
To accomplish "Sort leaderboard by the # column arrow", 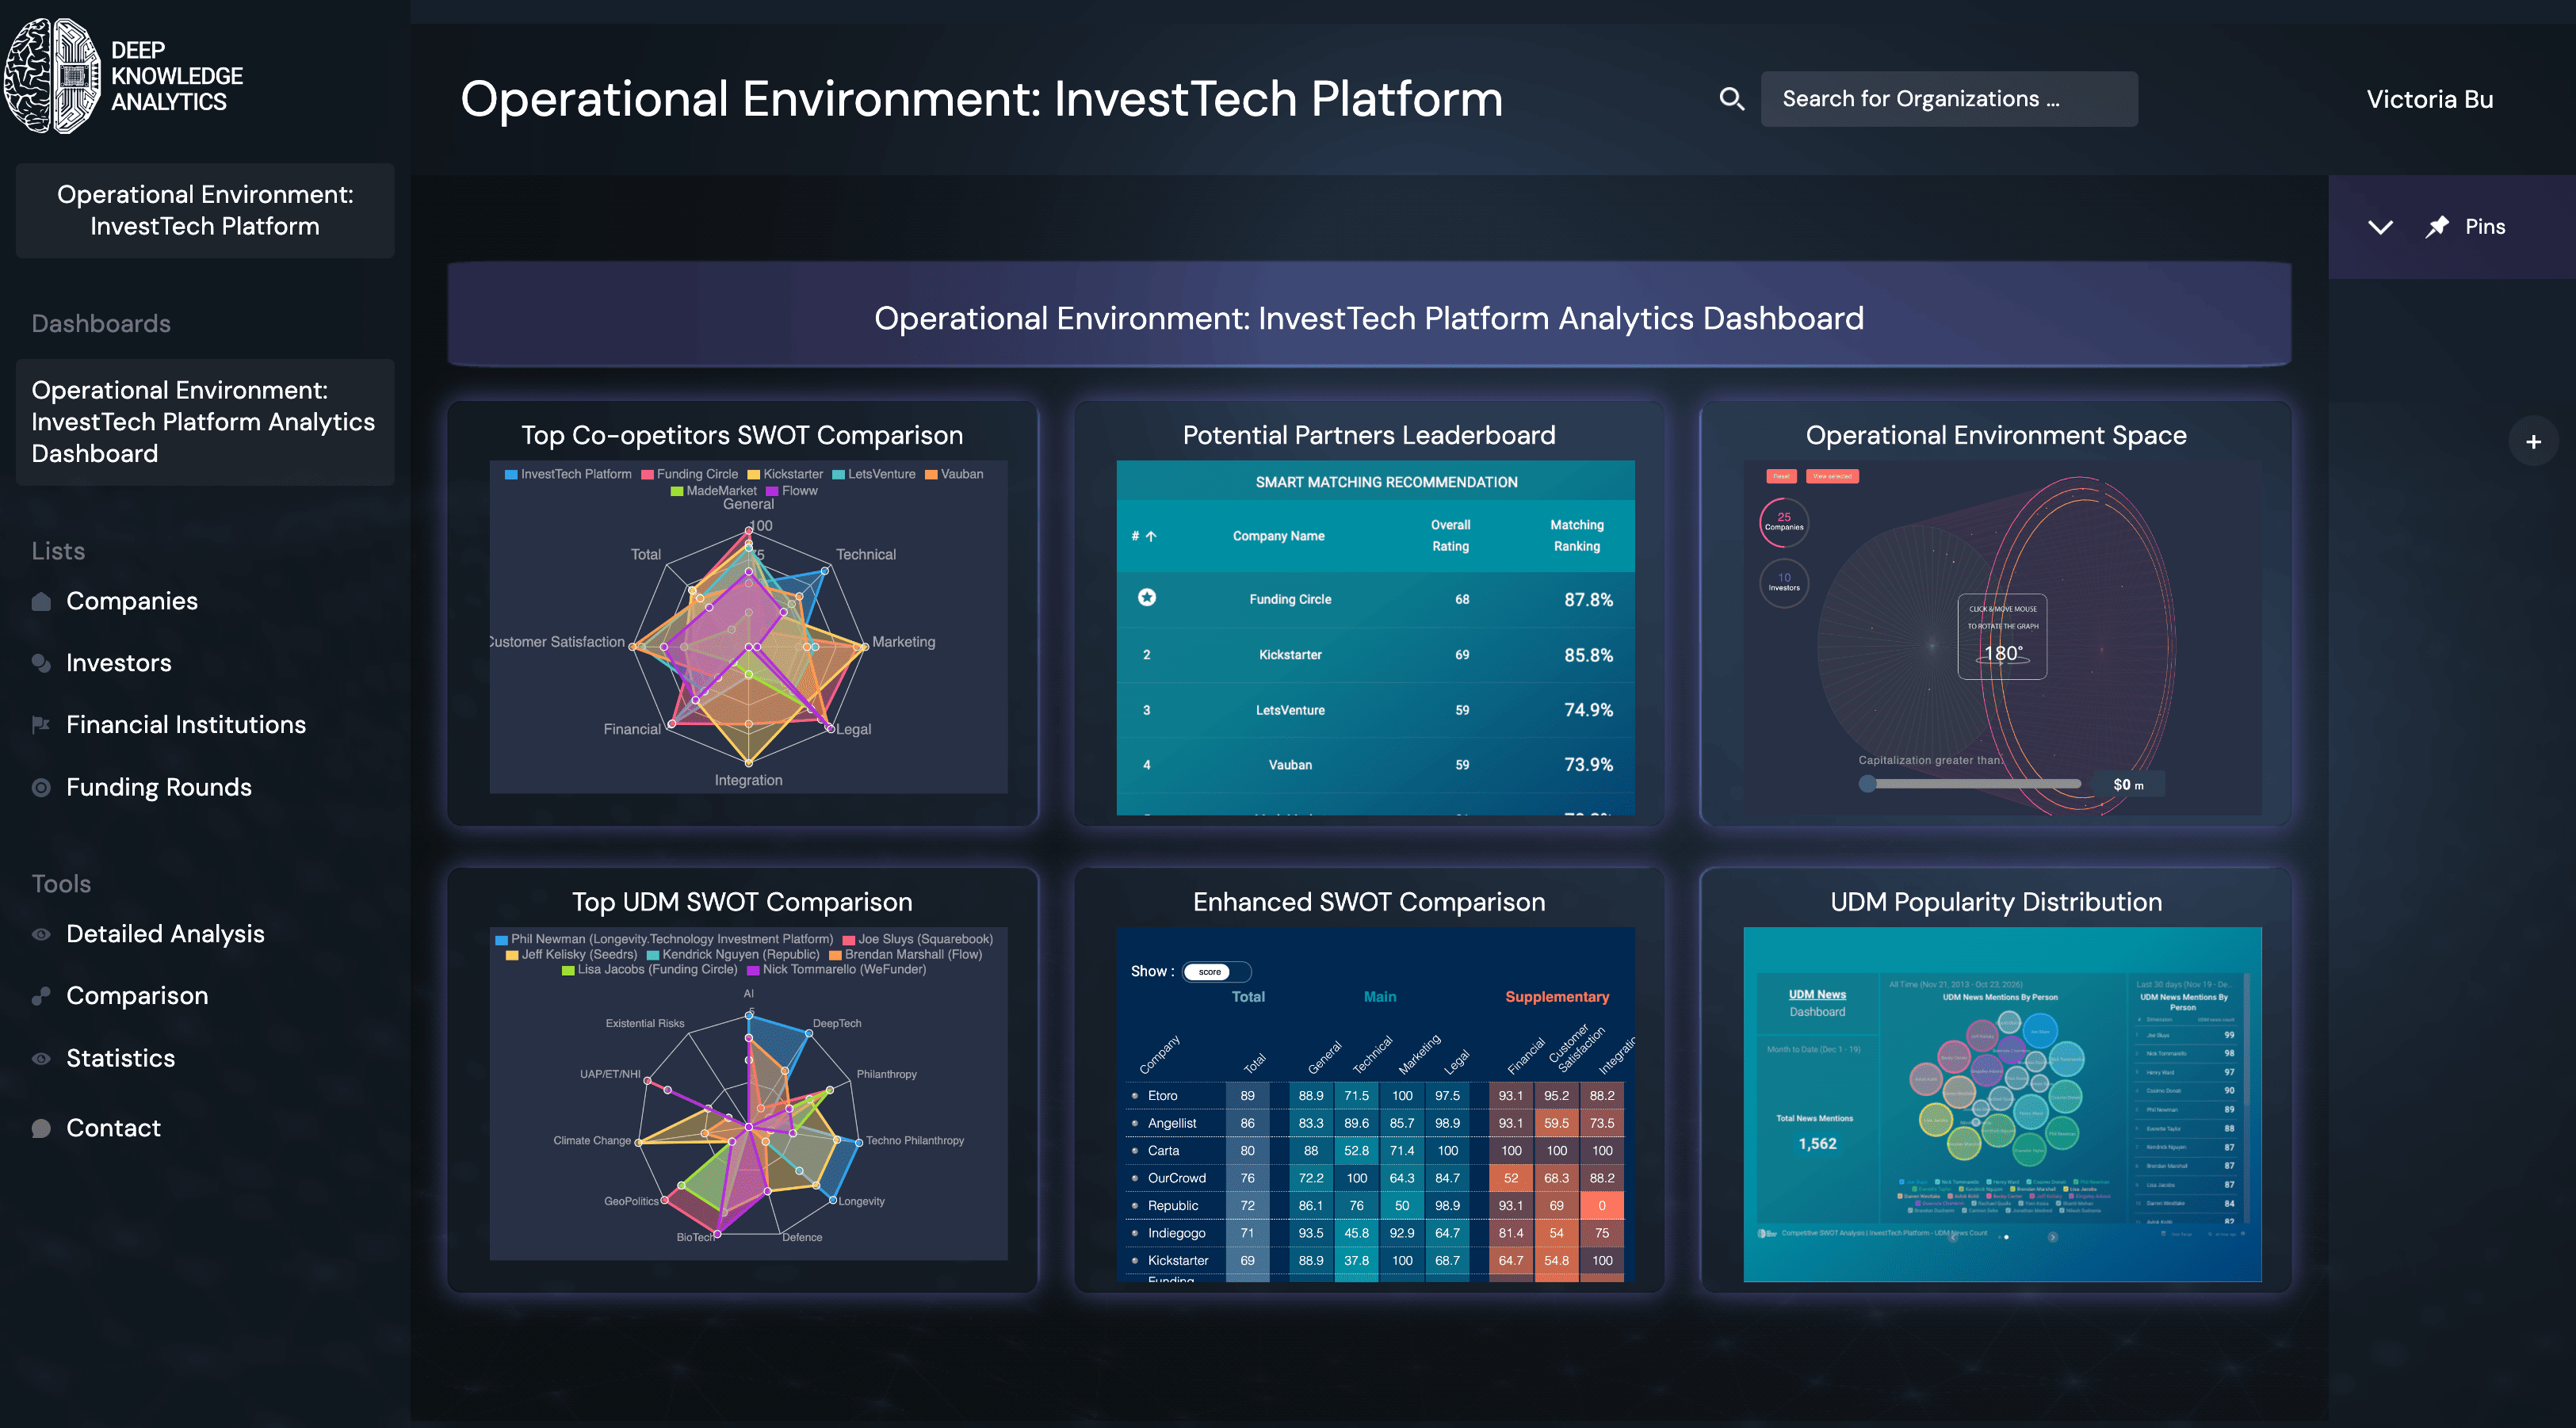I will point(1150,537).
